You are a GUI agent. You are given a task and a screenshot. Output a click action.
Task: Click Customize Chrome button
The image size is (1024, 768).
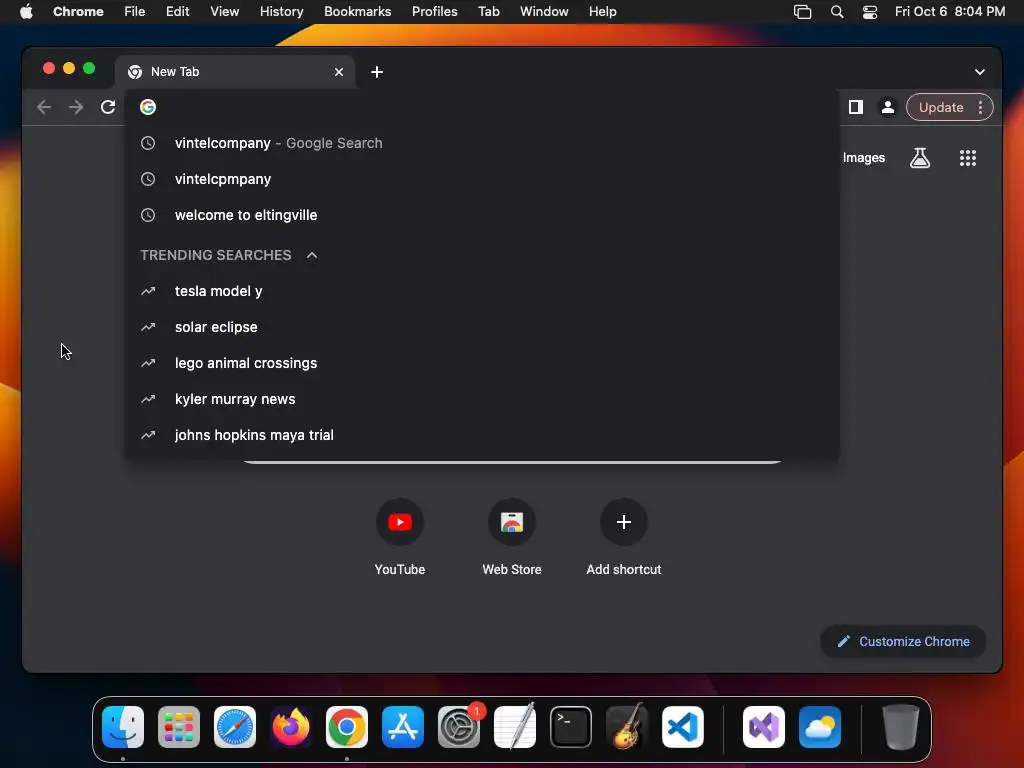(903, 641)
